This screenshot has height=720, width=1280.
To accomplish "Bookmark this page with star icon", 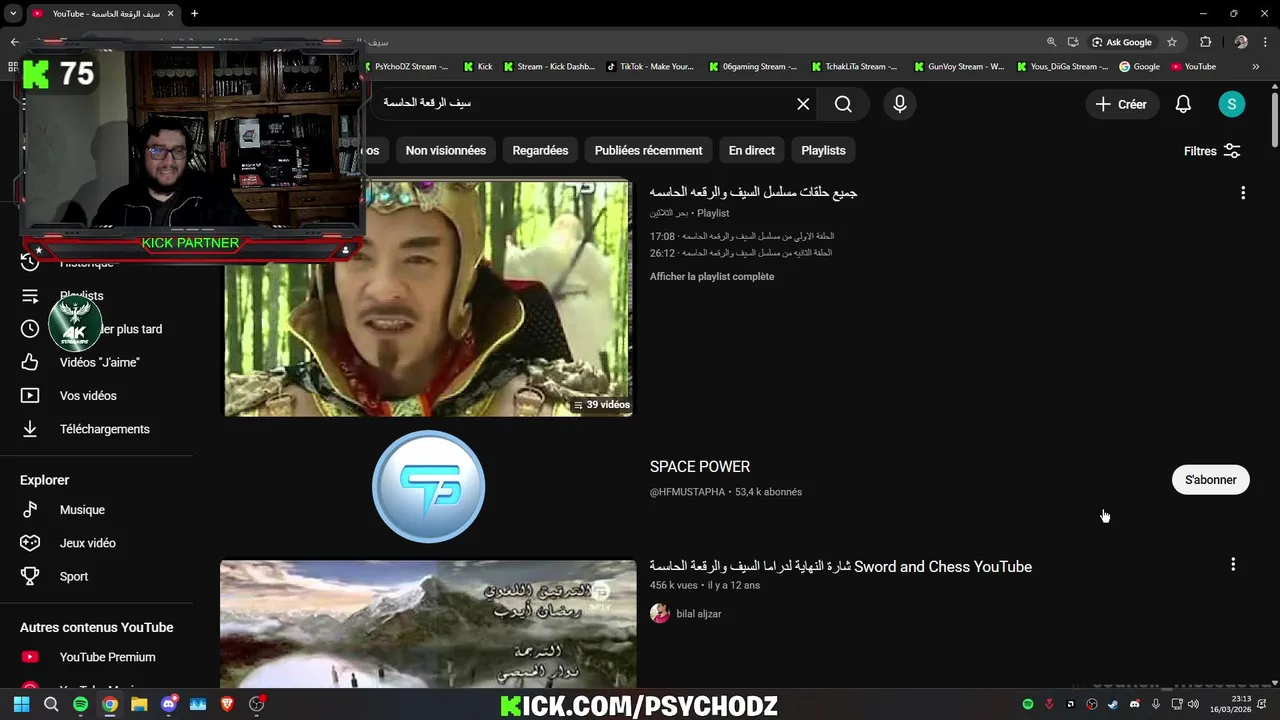I will tap(1172, 42).
